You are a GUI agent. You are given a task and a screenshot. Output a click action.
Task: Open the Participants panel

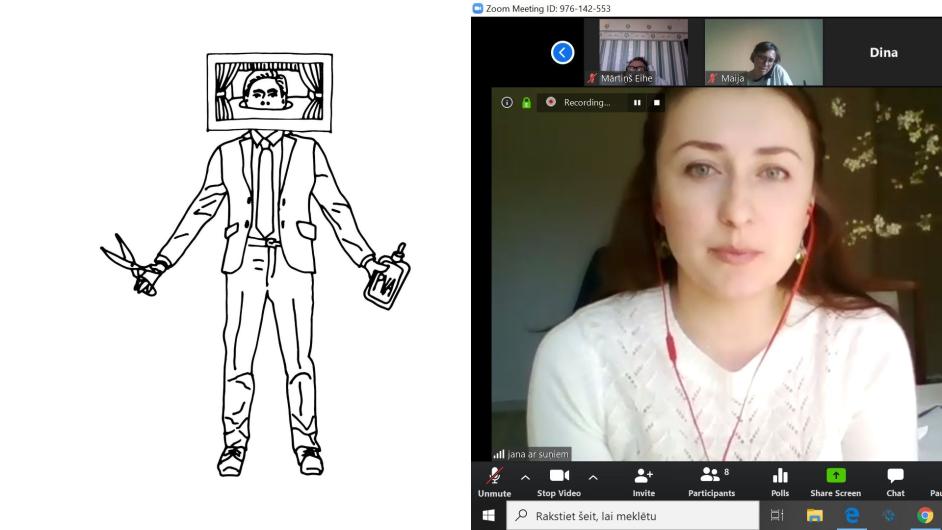pyautogui.click(x=711, y=479)
